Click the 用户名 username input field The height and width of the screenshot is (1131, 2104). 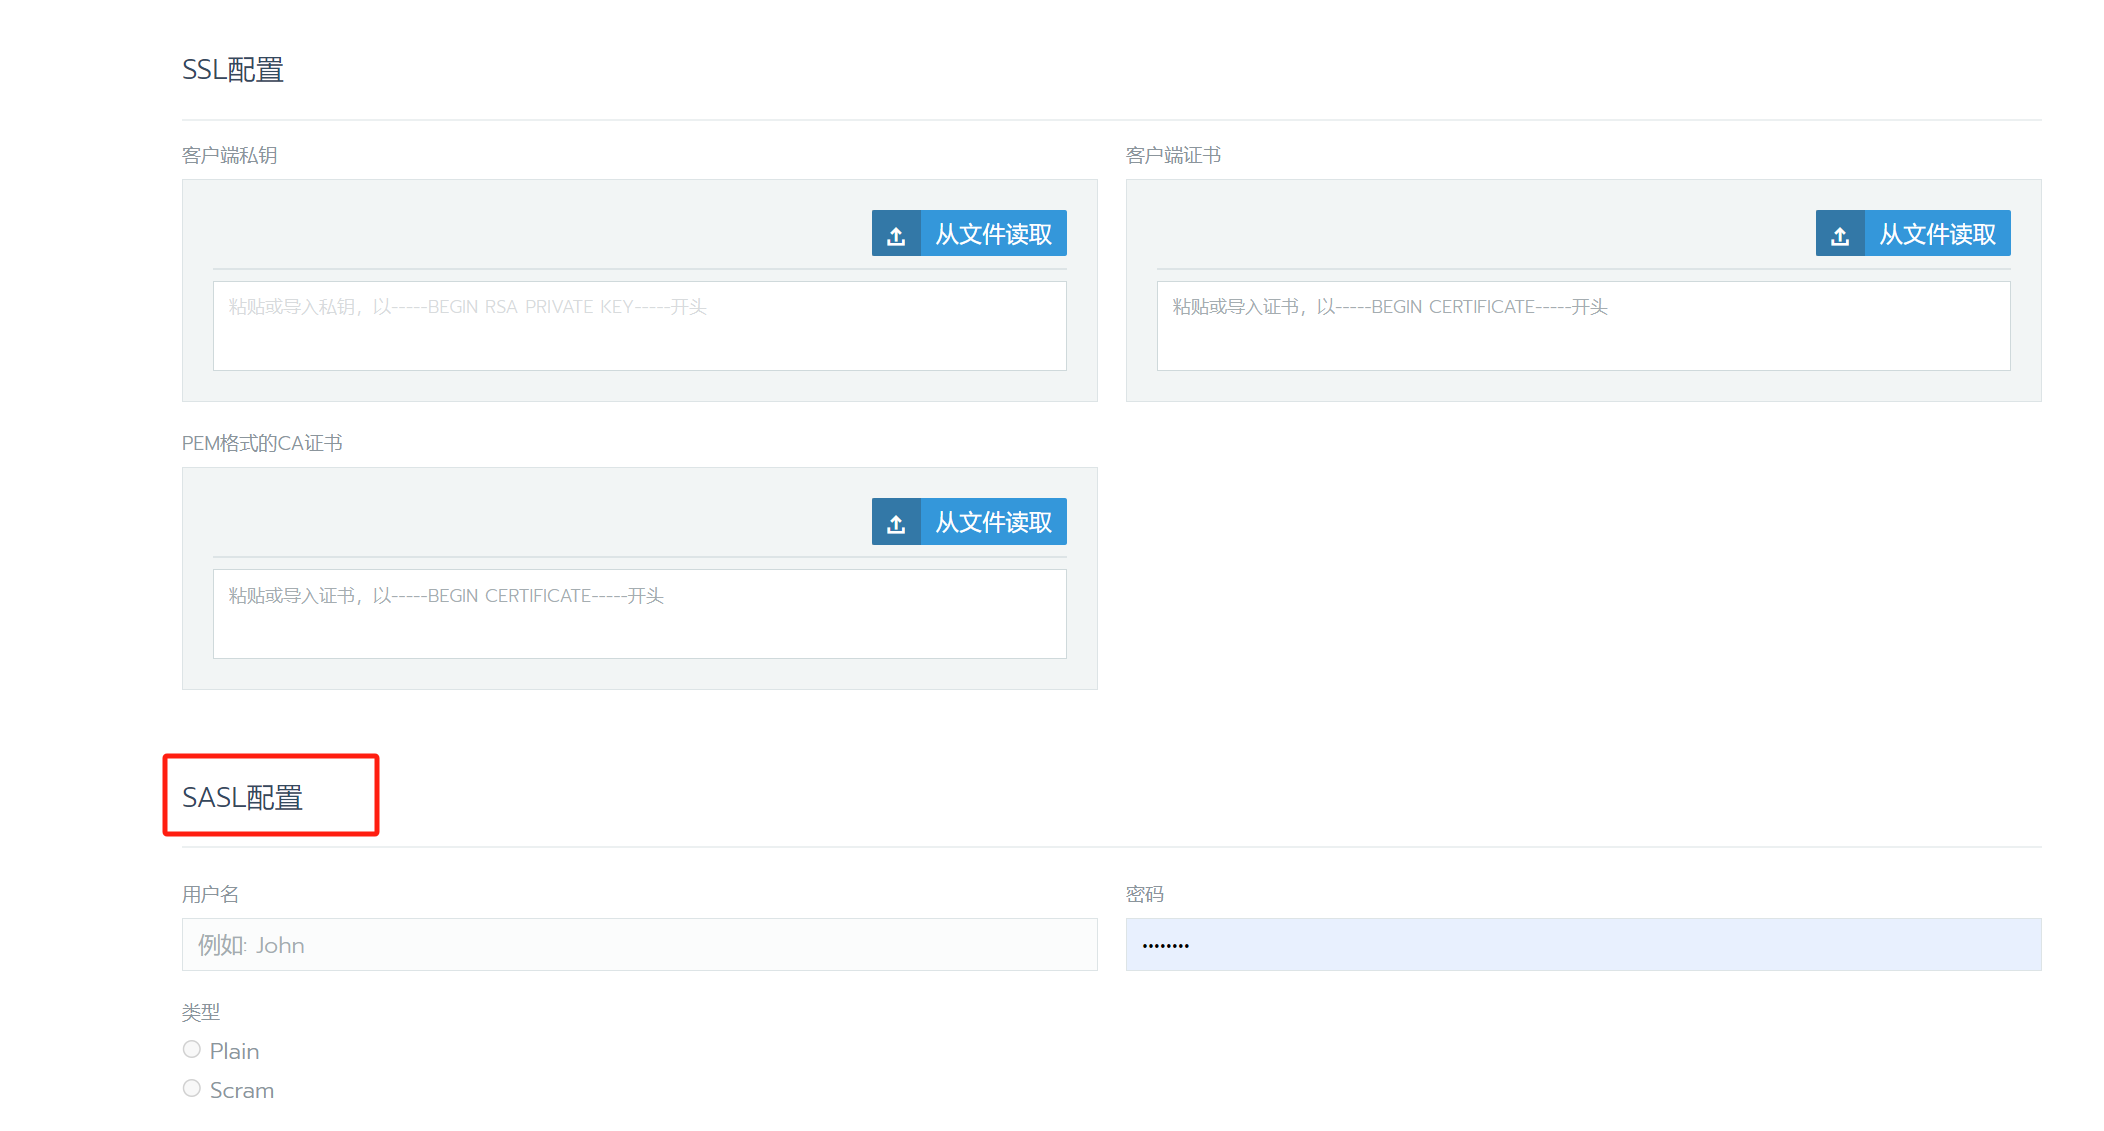[x=639, y=945]
